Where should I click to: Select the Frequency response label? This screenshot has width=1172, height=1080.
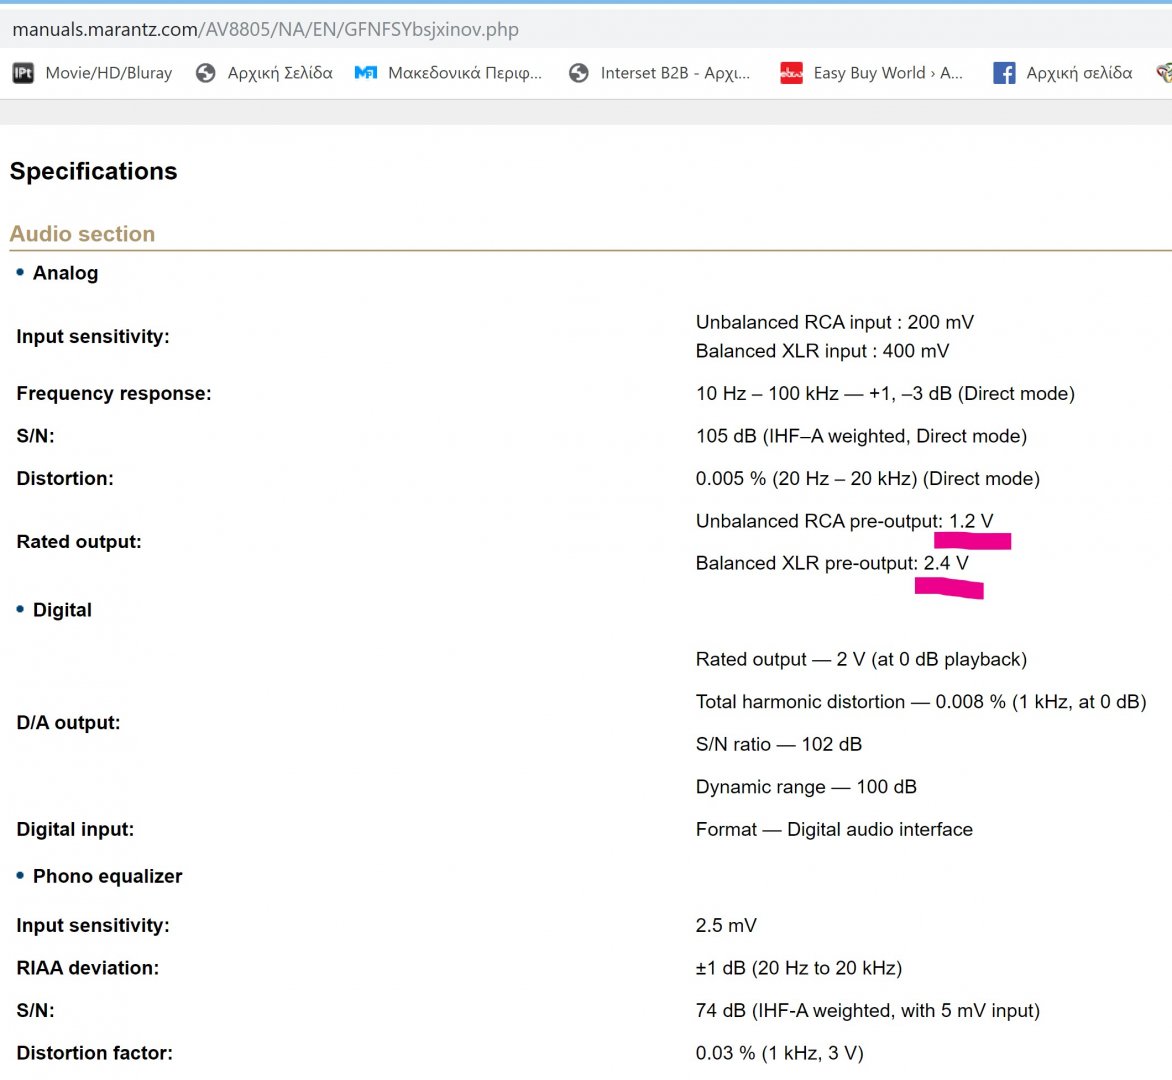tap(114, 393)
